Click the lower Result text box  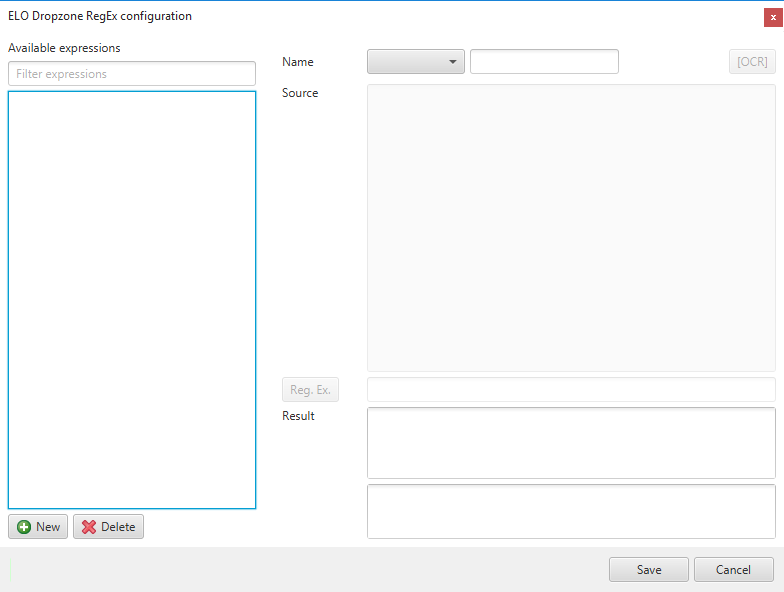click(x=572, y=512)
